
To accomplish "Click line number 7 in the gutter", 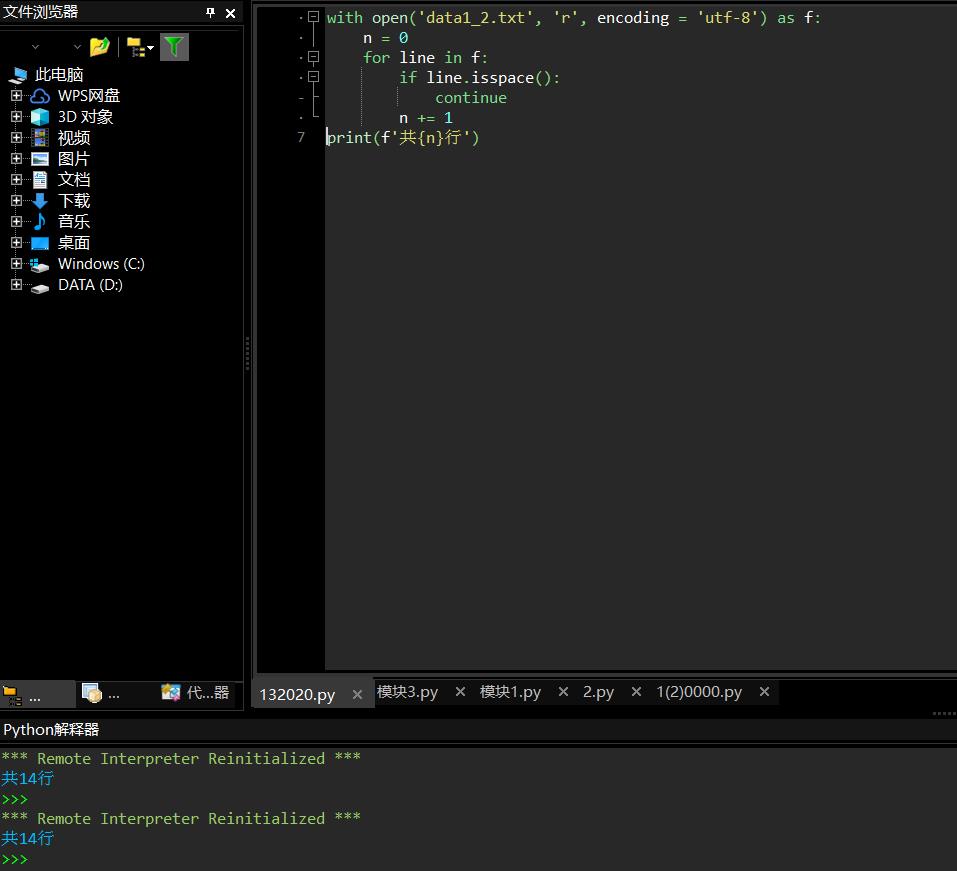I will 301,137.
